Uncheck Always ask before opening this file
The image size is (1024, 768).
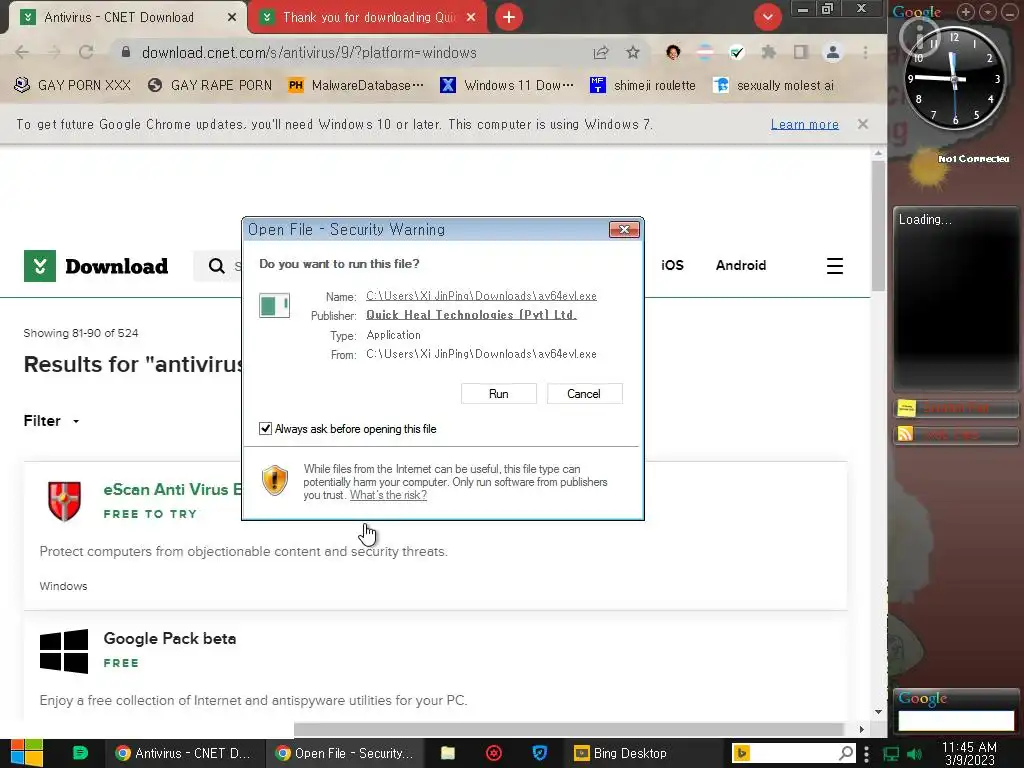(x=265, y=428)
